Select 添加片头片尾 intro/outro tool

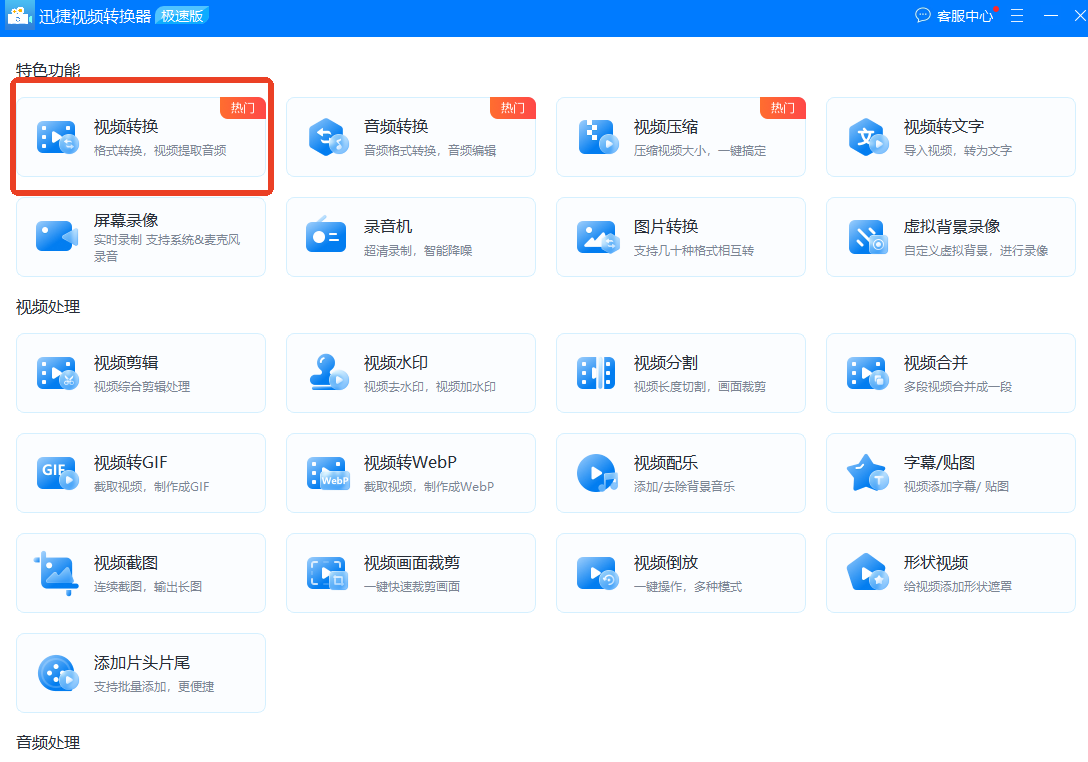click(x=140, y=672)
